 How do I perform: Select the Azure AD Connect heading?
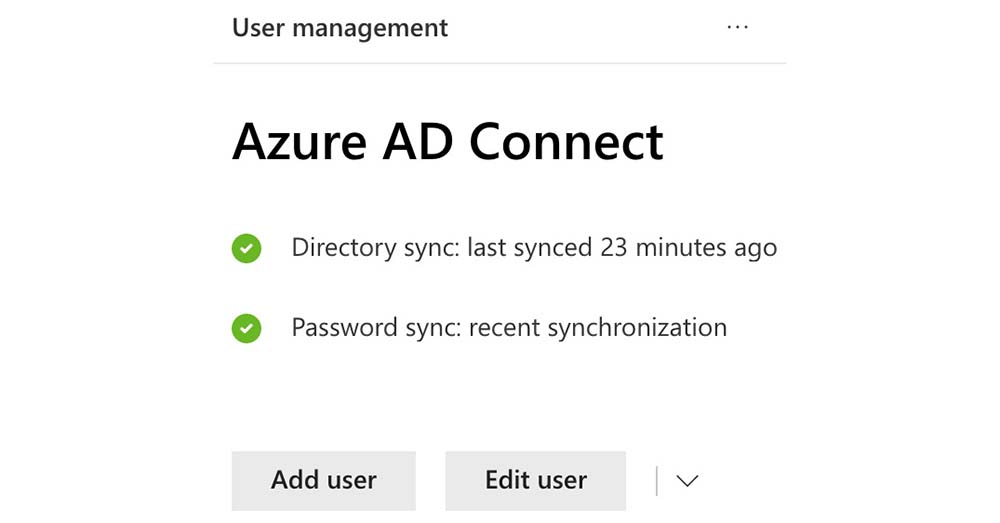(x=447, y=142)
